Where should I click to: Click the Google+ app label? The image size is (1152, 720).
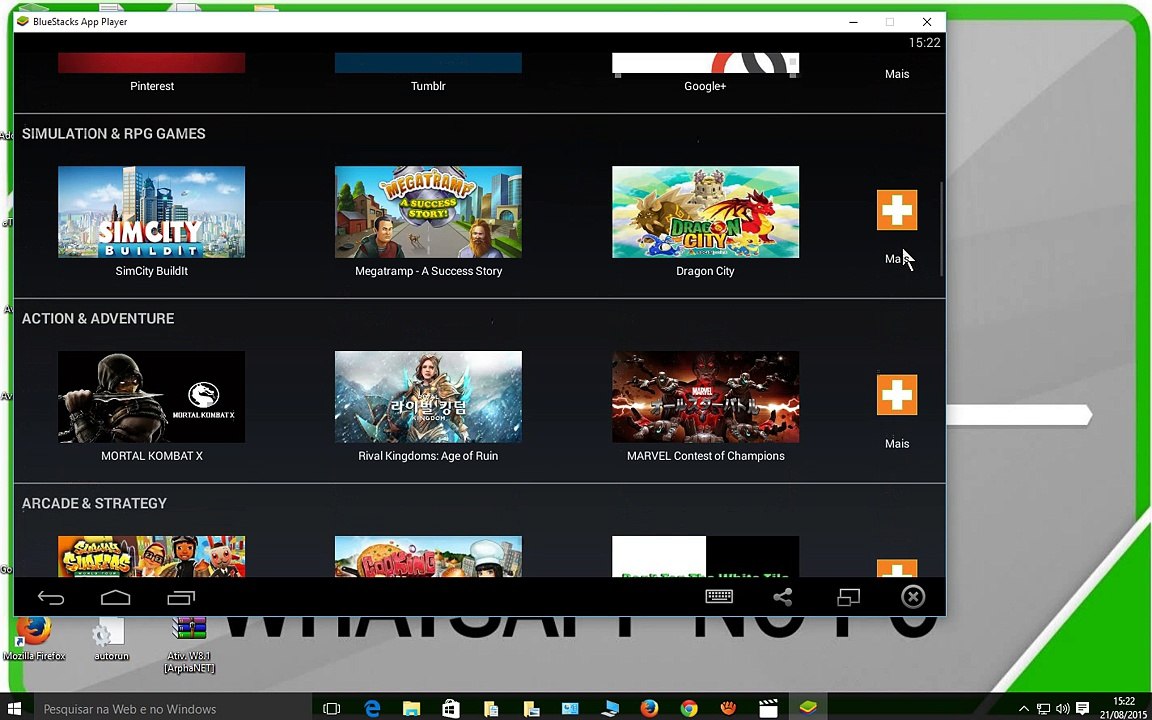705,86
